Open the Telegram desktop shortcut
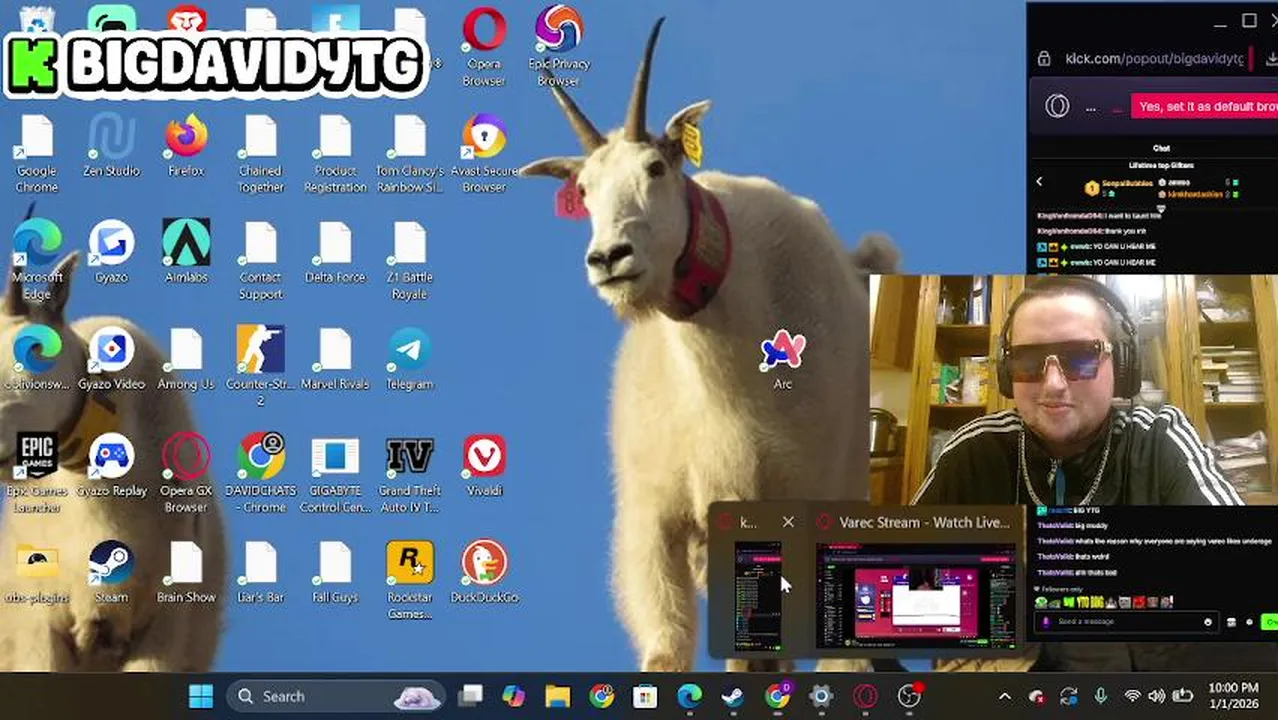Viewport: 1278px width, 720px height. 410,360
